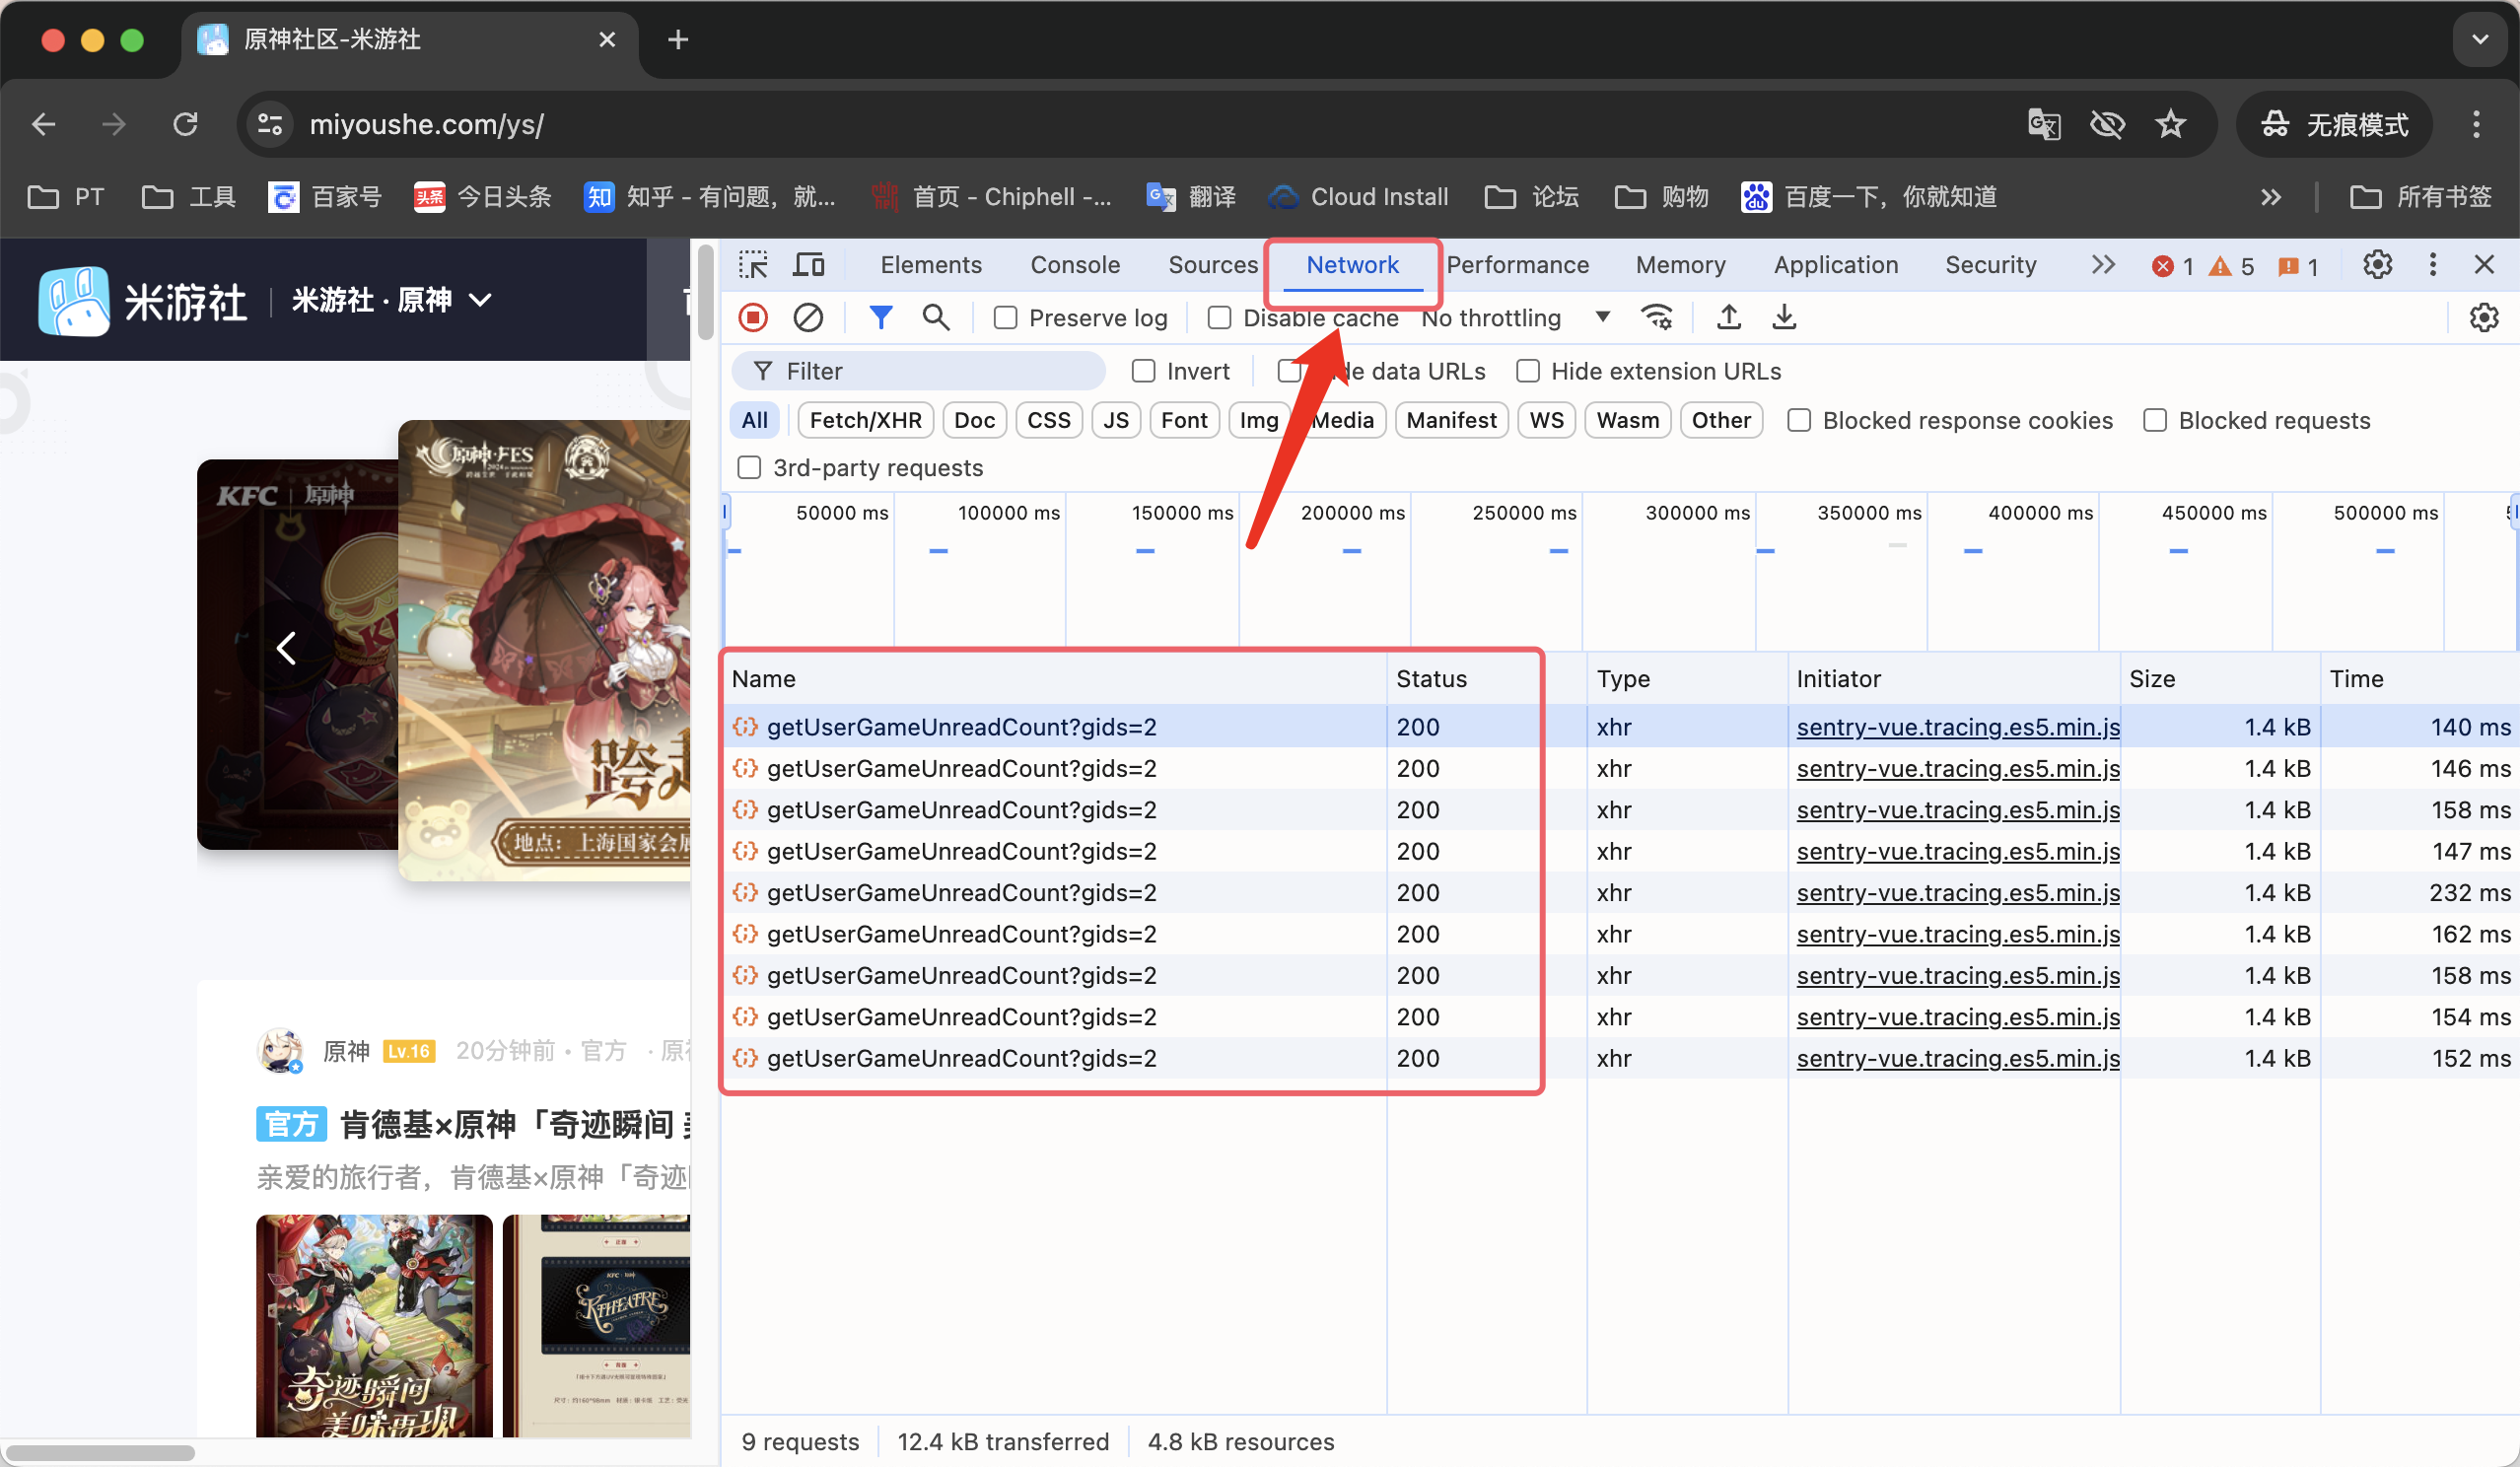Open the Cloud Install bookmark
Image resolution: width=2520 pixels, height=1467 pixels.
[1359, 197]
